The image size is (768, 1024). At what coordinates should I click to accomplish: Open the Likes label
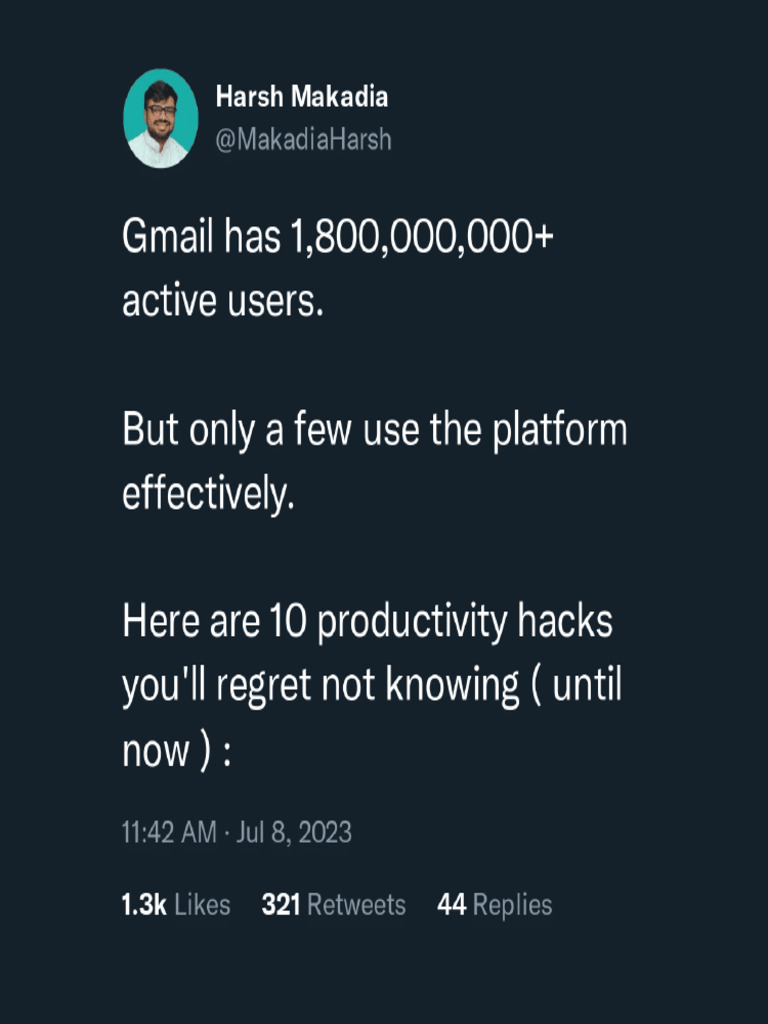point(202,905)
